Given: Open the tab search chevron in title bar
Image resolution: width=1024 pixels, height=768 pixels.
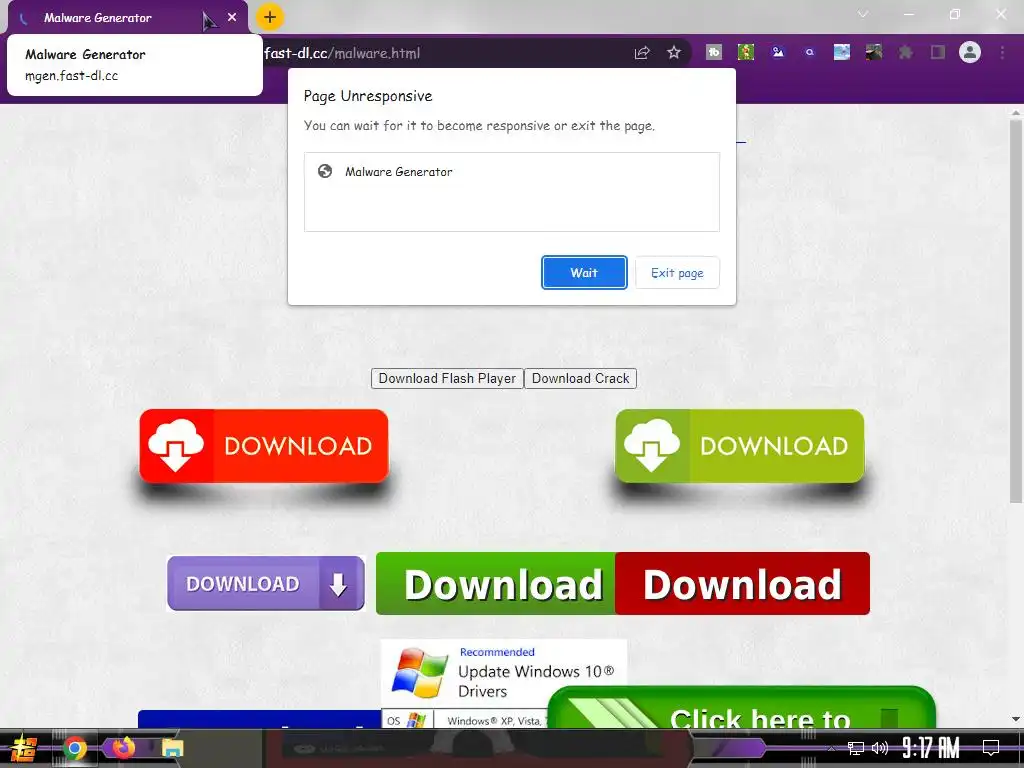Looking at the screenshot, I should pyautogui.click(x=863, y=14).
